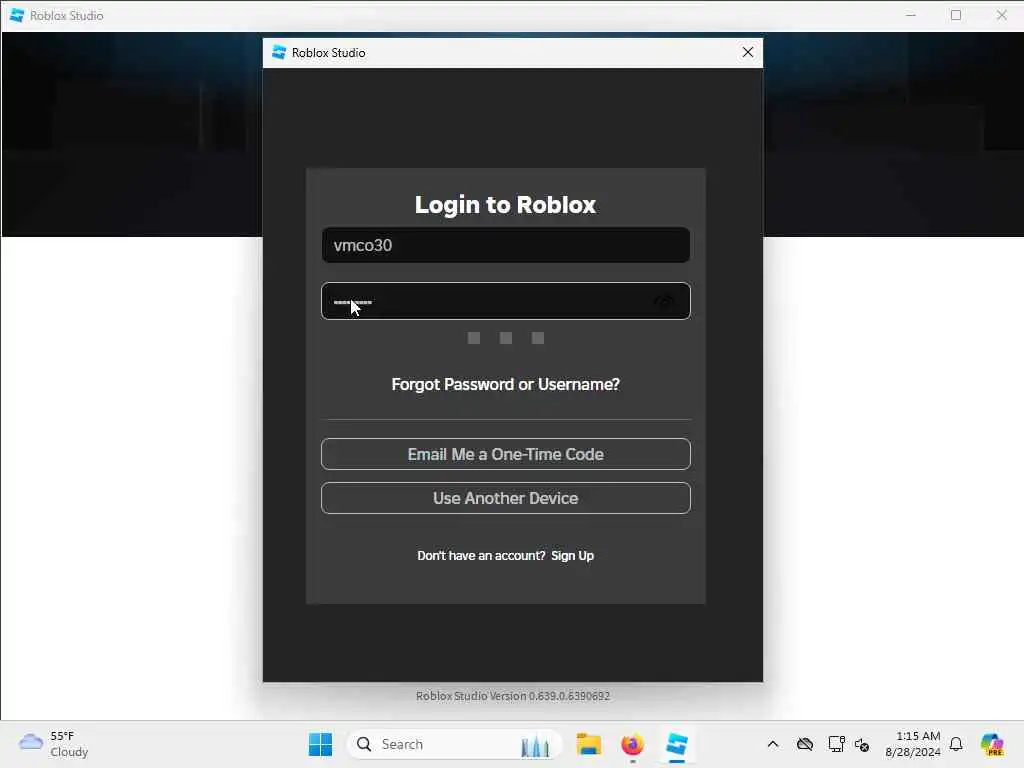Click the Roblox Studio taskbar icon
The width and height of the screenshot is (1024, 768).
(x=677, y=744)
